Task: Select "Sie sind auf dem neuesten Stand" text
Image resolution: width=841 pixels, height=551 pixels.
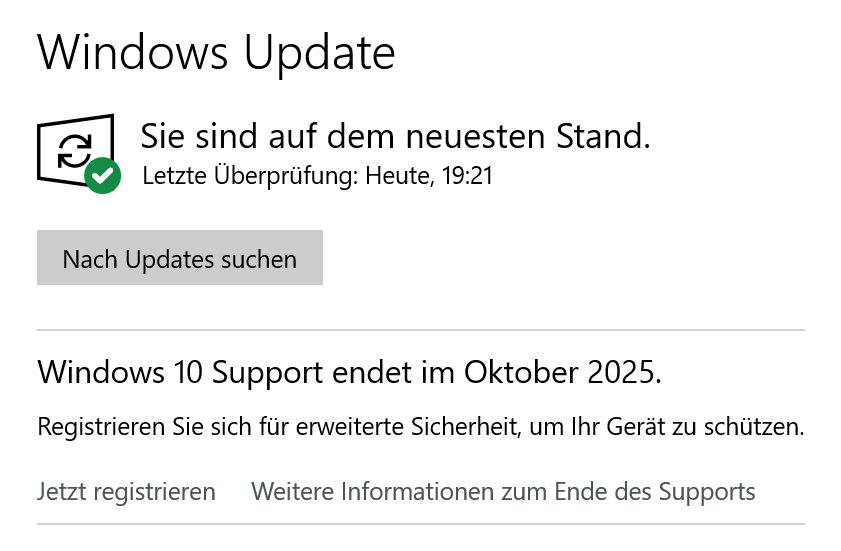Action: coord(395,135)
